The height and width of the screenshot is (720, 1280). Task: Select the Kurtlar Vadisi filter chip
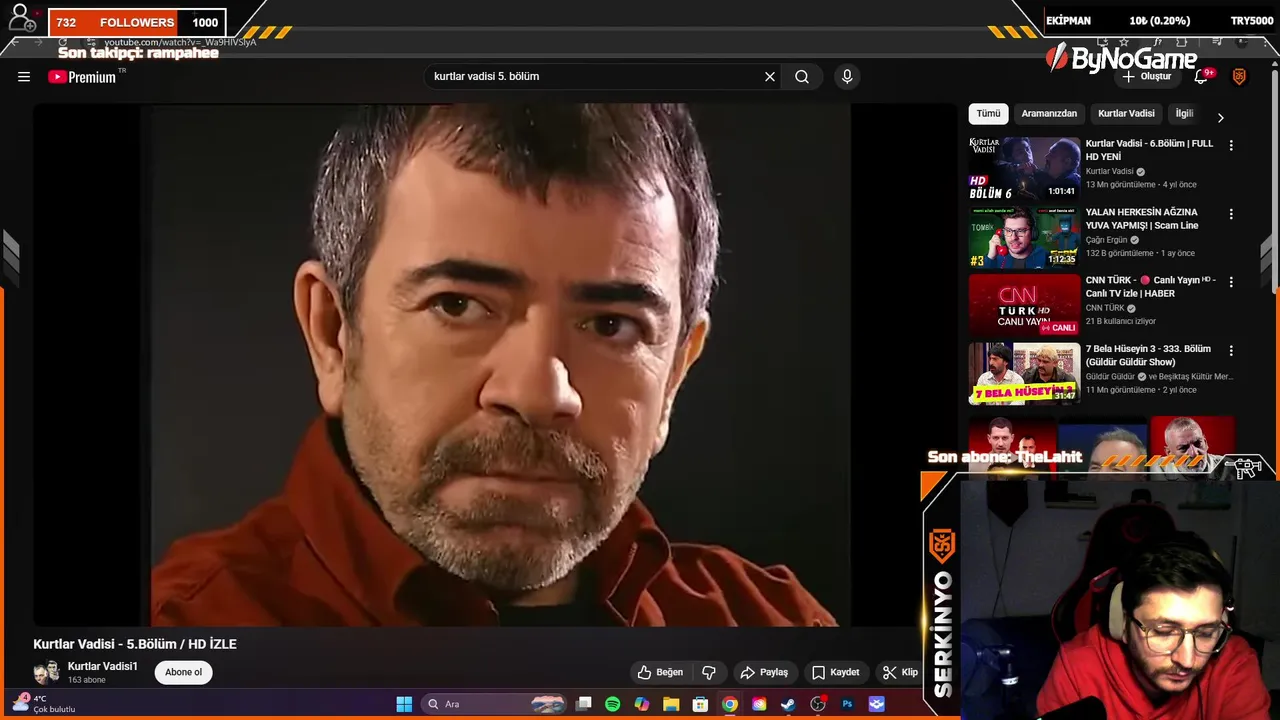1126,114
